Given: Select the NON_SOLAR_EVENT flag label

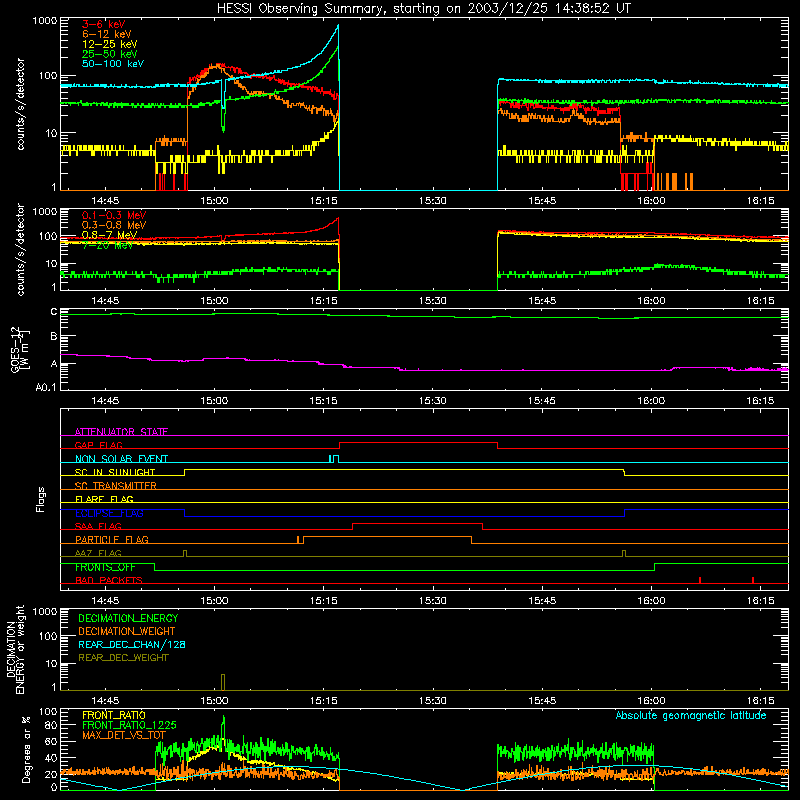Looking at the screenshot, I should pos(121,459).
